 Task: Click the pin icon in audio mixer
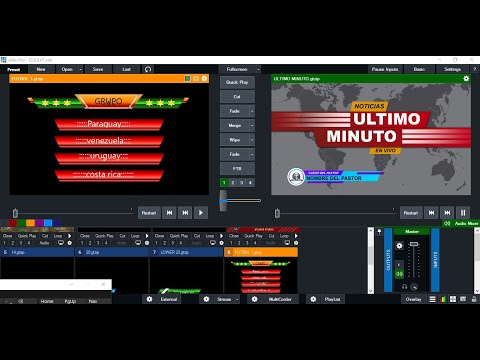[x=379, y=232]
